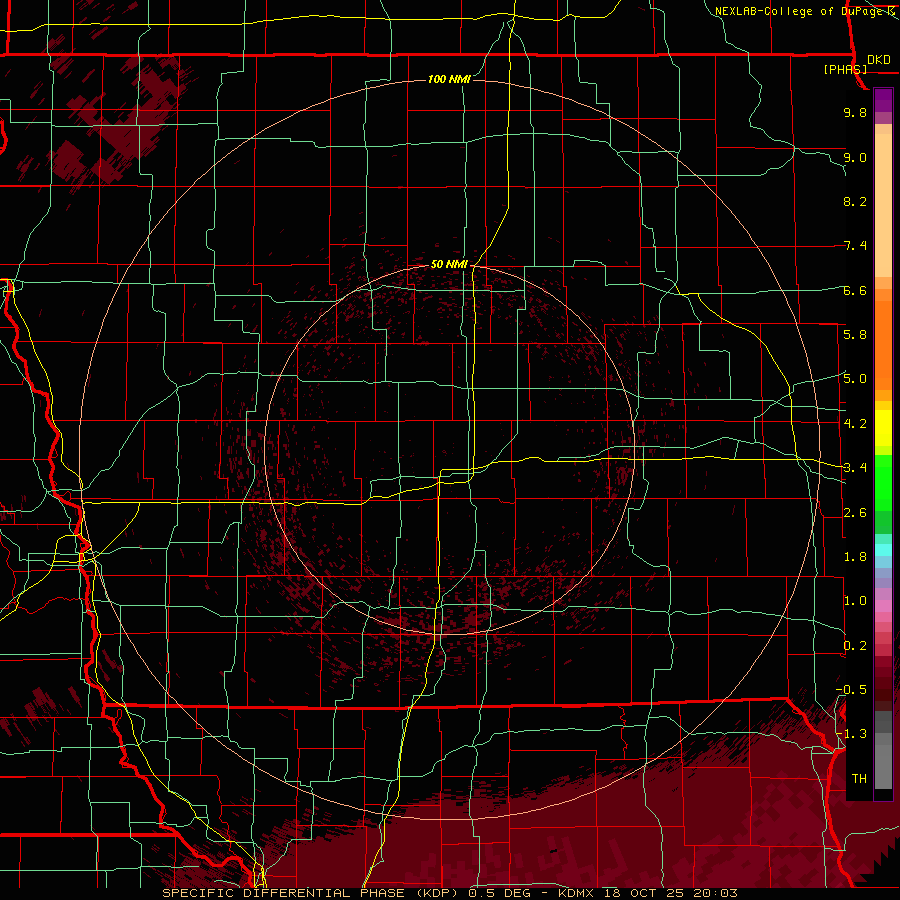This screenshot has height=900, width=900.
Task: Click the "DKD" product code label
Action: tap(879, 60)
